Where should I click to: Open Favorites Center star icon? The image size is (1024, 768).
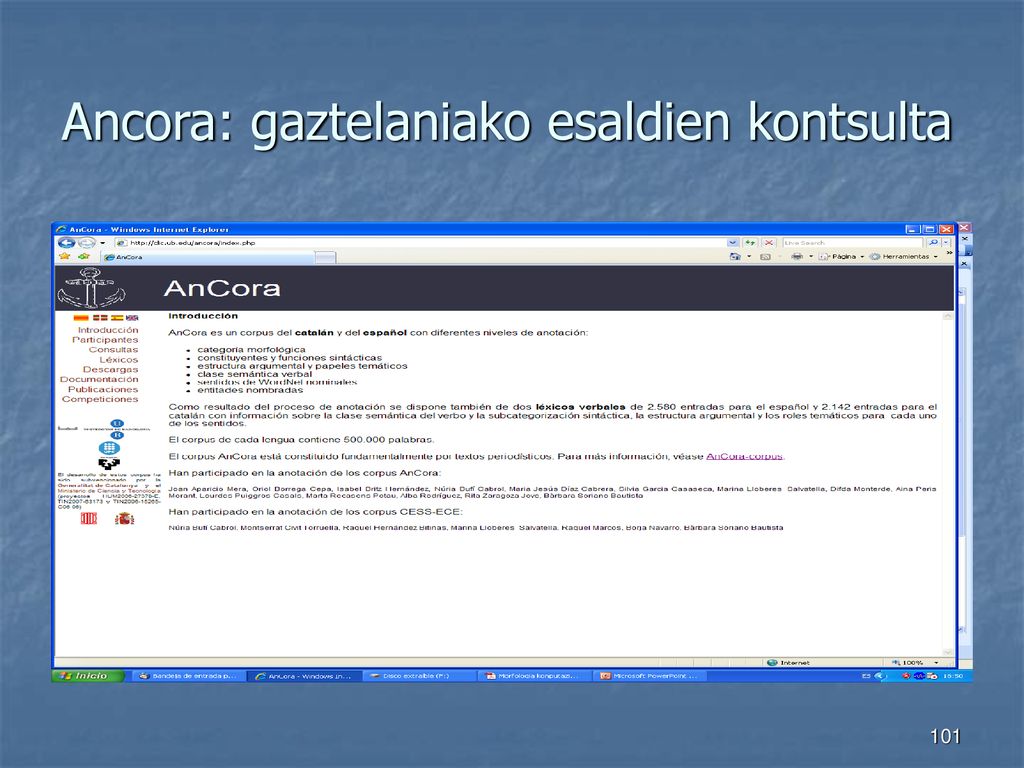65,257
